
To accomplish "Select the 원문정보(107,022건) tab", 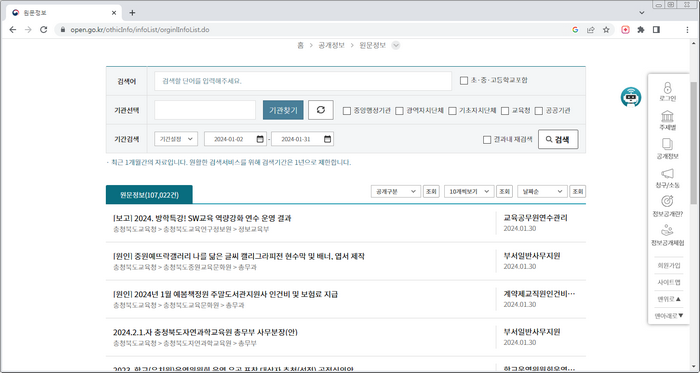I will pos(149,195).
